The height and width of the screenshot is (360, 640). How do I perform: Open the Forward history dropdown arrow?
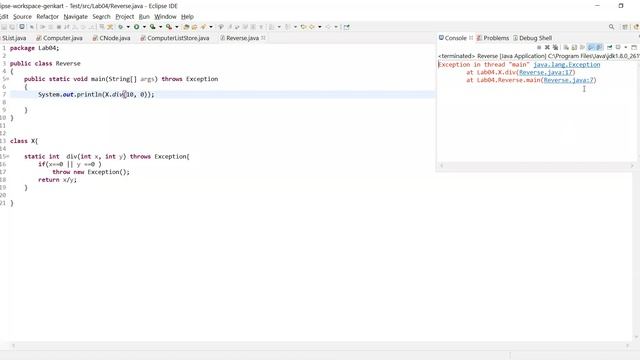click(336, 27)
